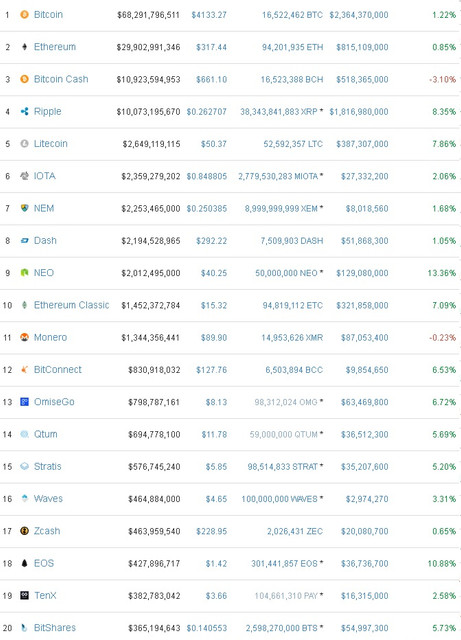Open the OmiseGo name link
Viewport: 461px width, 640px height.
click(54, 402)
